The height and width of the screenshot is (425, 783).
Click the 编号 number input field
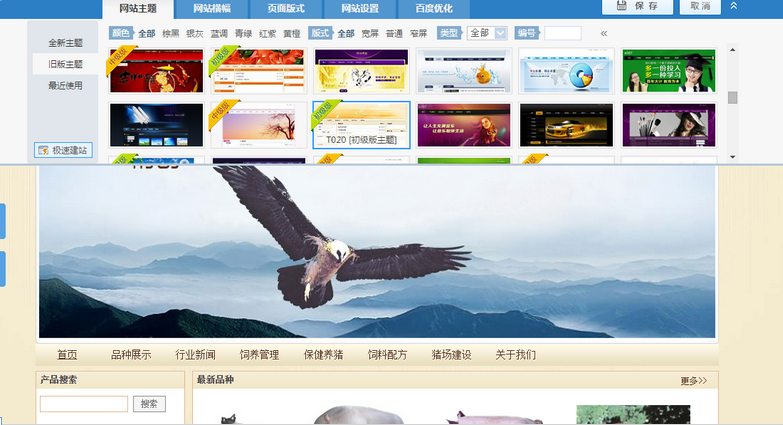coord(562,33)
